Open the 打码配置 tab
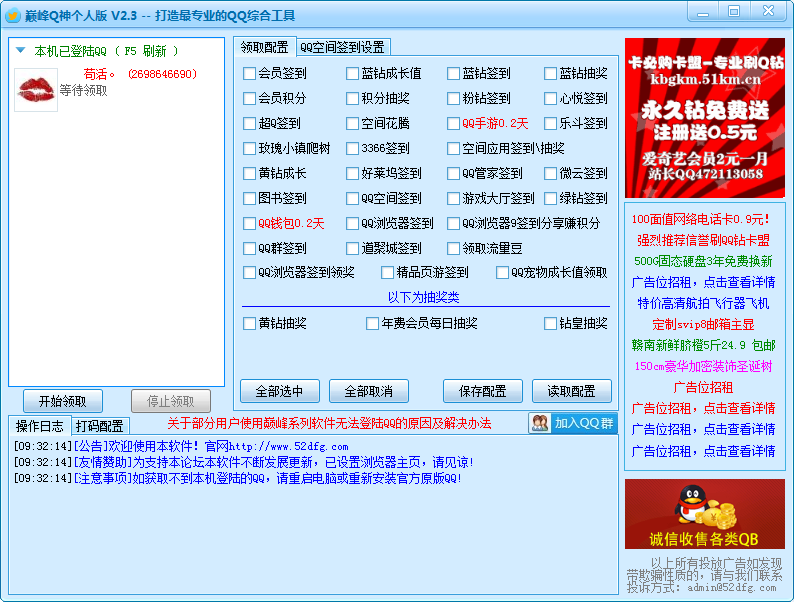Viewport: 794px width, 602px height. [100, 426]
